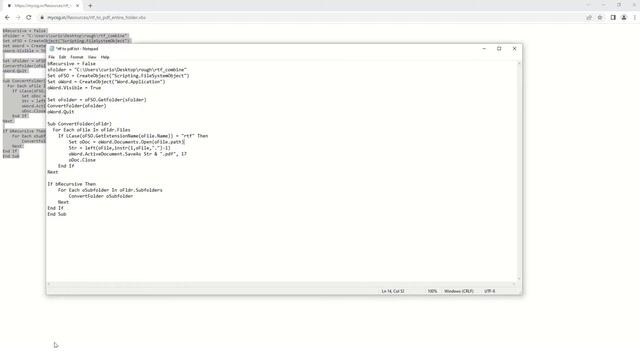Image resolution: width=640 pixels, height=360 pixels.
Task: Click 'ConvertFolder oSubfolder' line in Notepad
Action: (101, 196)
